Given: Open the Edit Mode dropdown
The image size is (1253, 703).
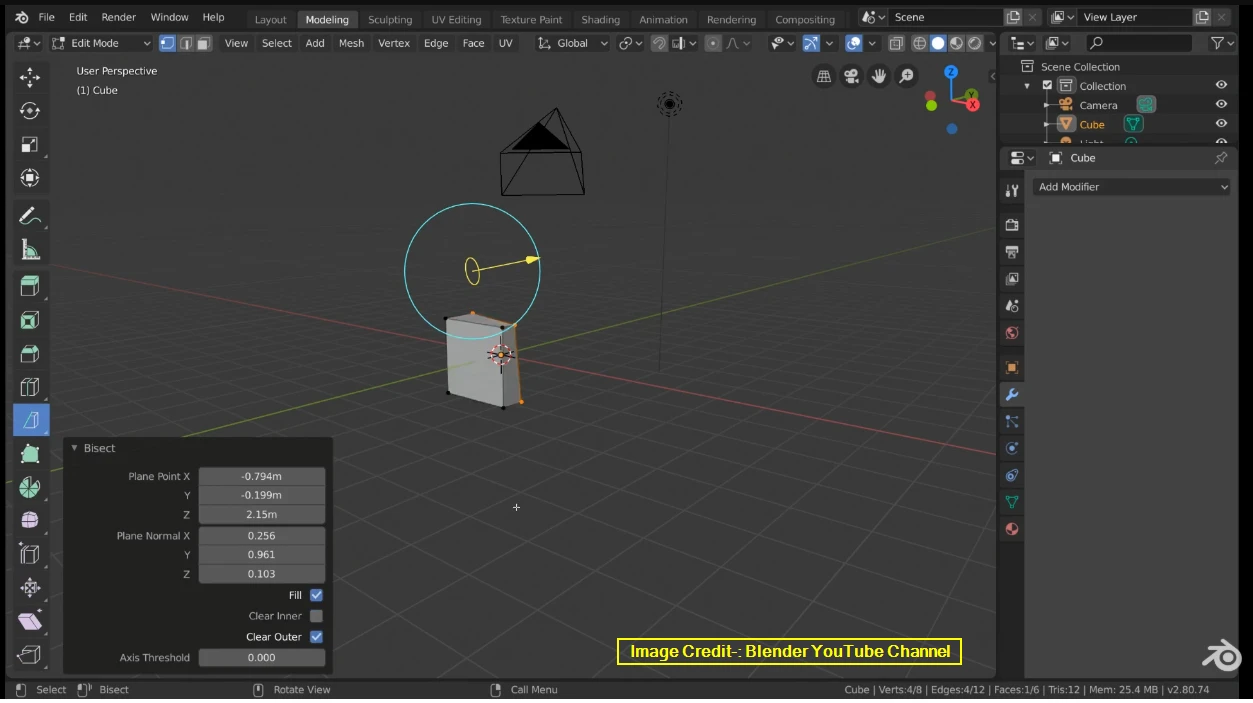Looking at the screenshot, I should click(x=101, y=43).
